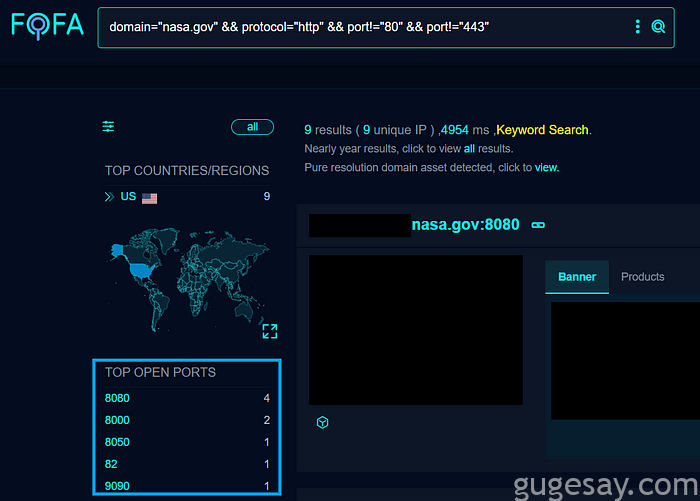Filter by port 8000
700x501 pixels.
pyautogui.click(x=117, y=420)
